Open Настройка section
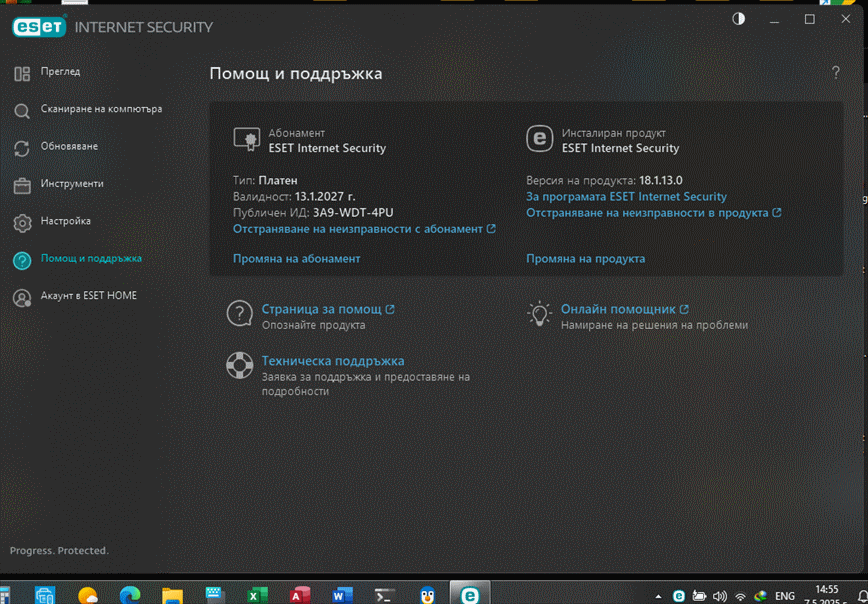This screenshot has height=604, width=868. tap(66, 221)
